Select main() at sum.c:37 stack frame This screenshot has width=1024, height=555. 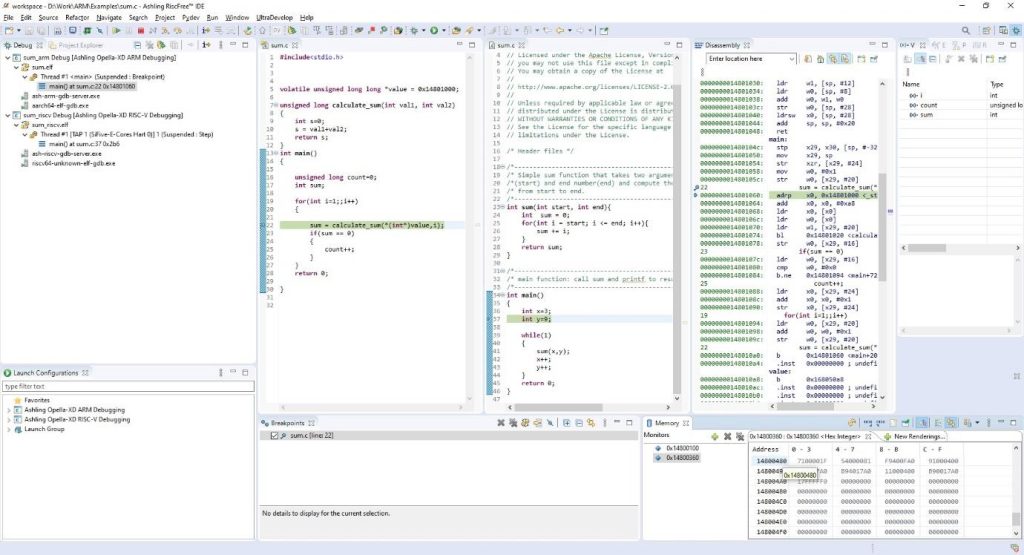[84, 144]
